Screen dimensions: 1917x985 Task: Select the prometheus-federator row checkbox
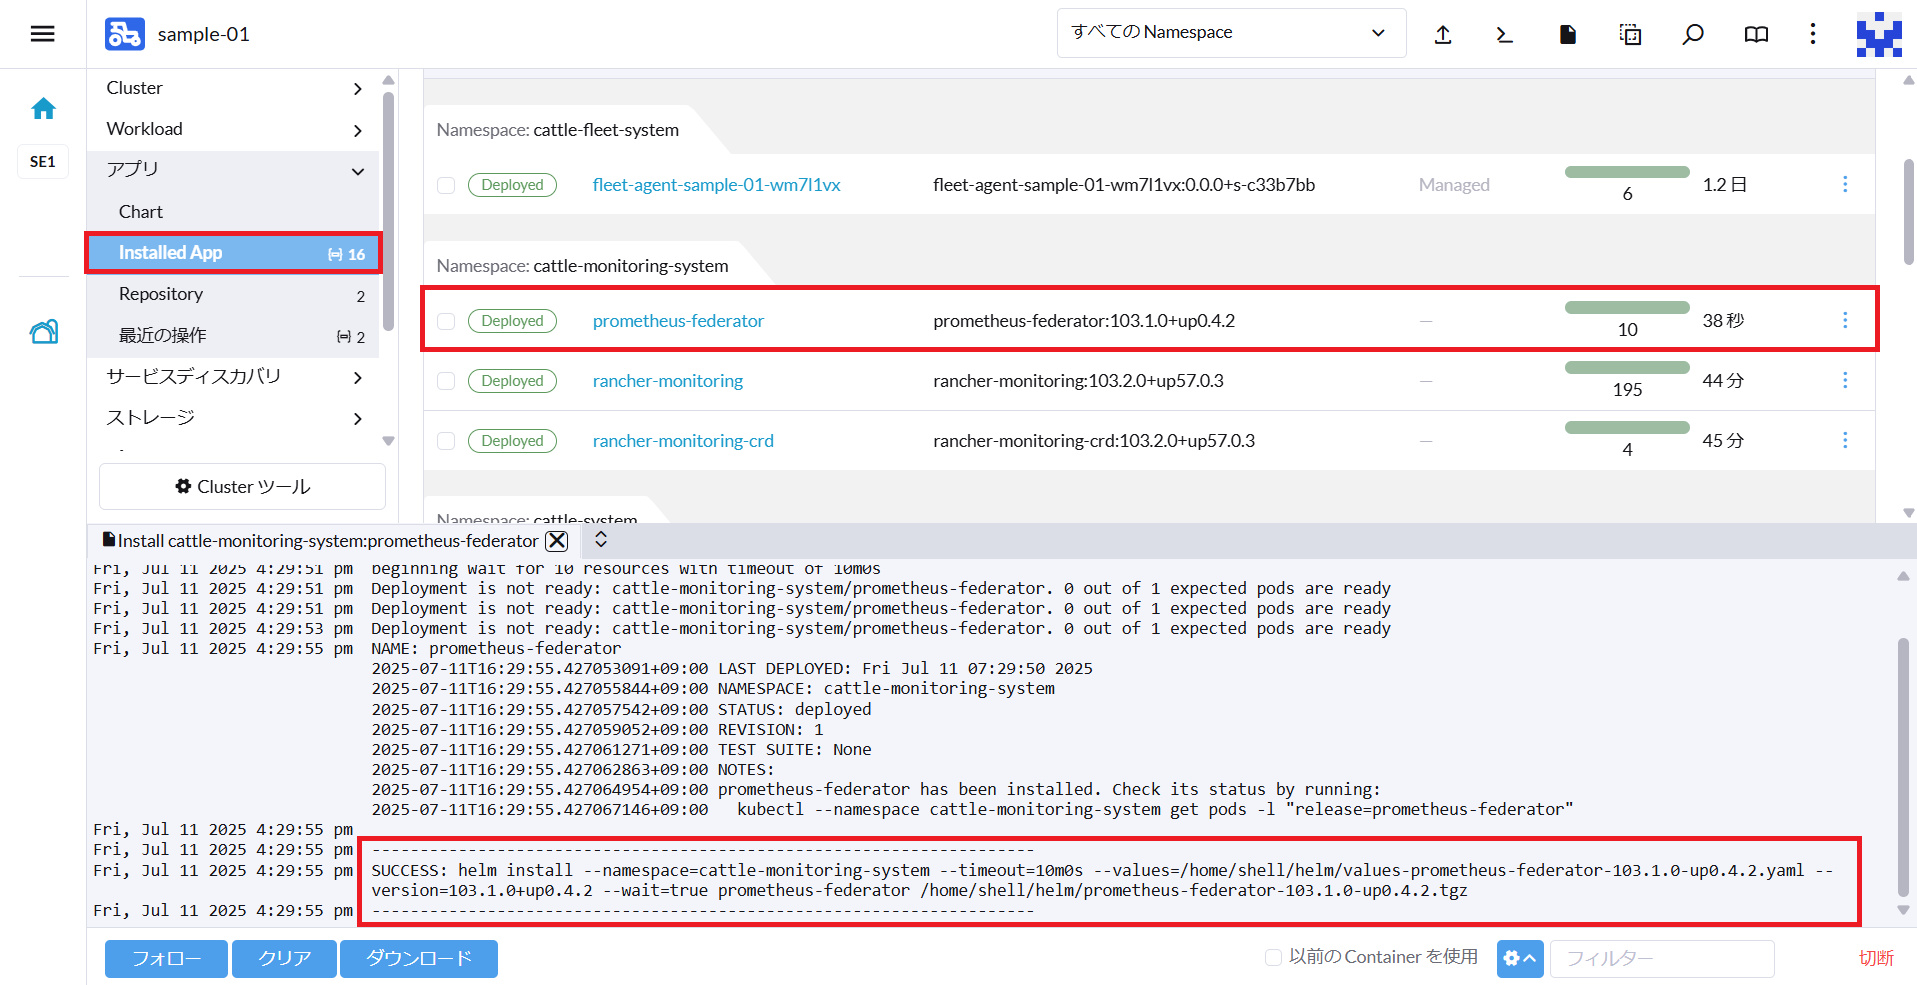tap(446, 321)
